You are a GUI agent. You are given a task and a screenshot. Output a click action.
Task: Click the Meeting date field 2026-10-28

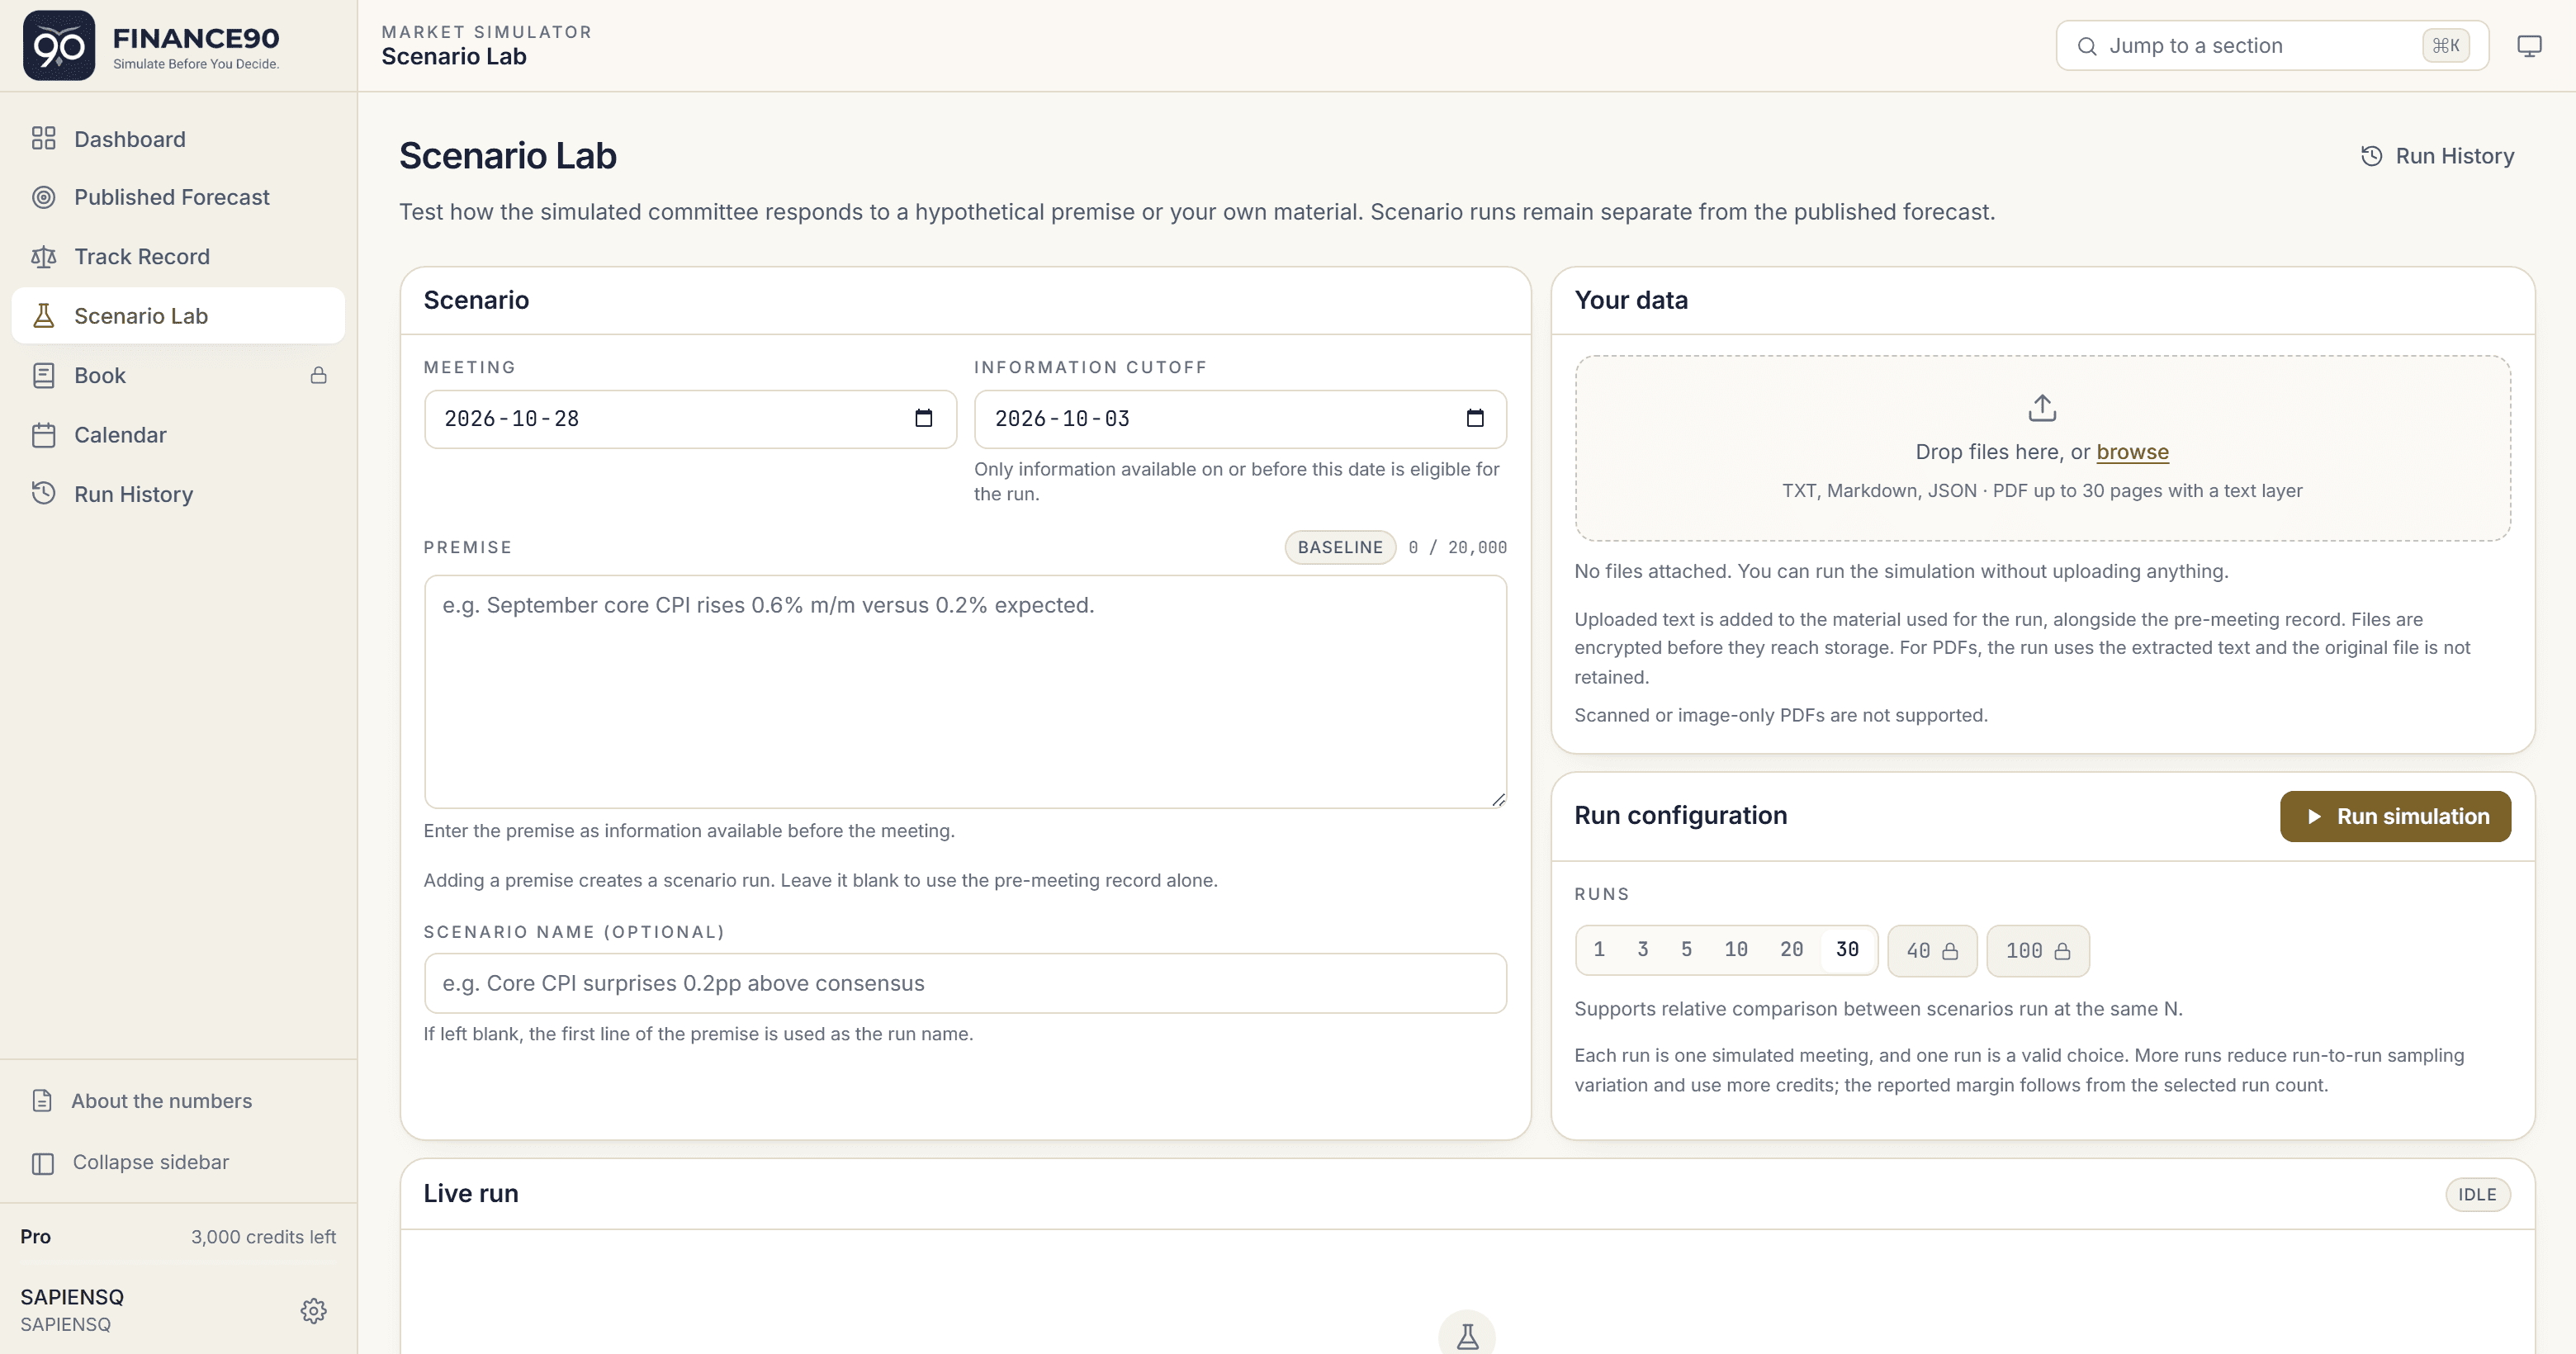tap(690, 419)
